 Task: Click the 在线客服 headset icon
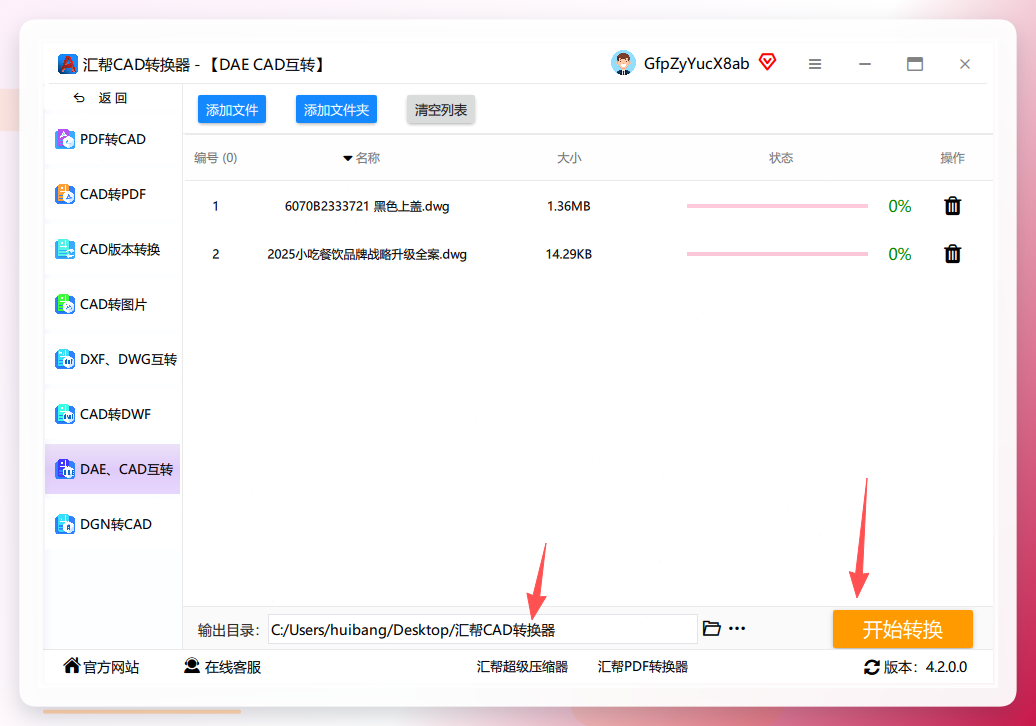(x=192, y=666)
